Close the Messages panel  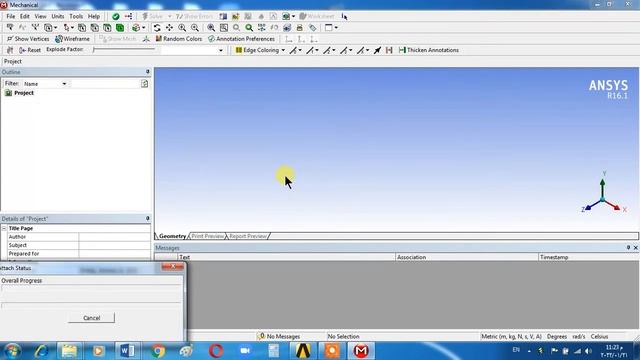click(x=636, y=248)
